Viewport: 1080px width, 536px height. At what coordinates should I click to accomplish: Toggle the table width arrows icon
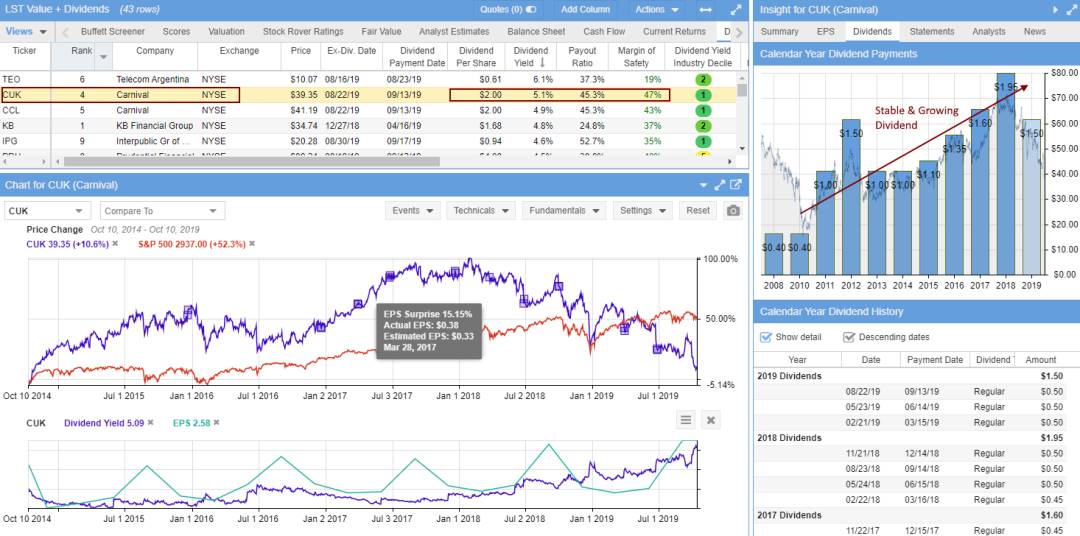tap(706, 10)
